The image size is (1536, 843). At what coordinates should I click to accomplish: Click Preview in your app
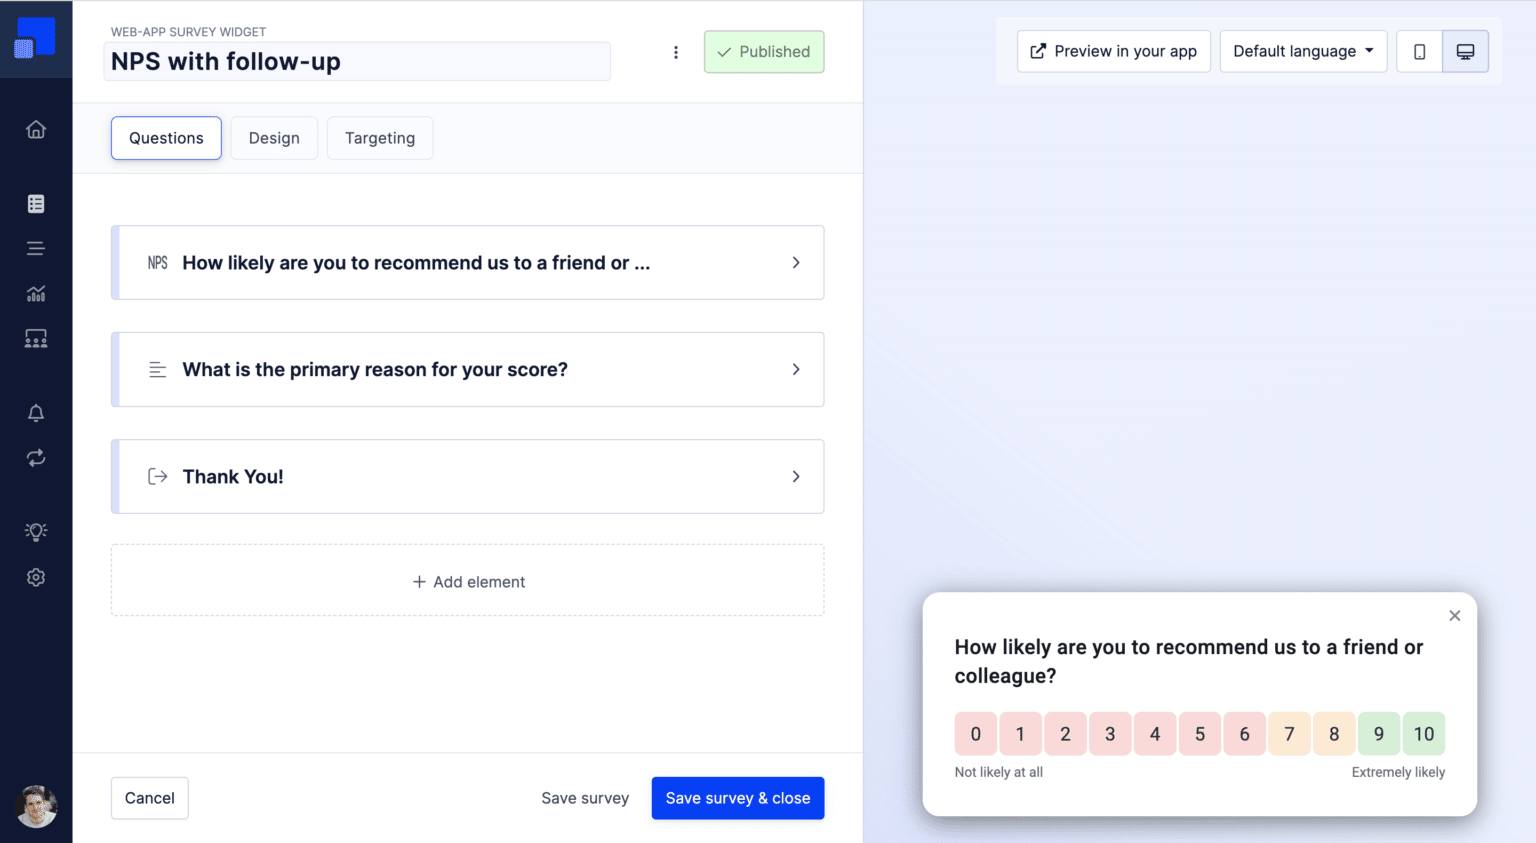point(1113,50)
